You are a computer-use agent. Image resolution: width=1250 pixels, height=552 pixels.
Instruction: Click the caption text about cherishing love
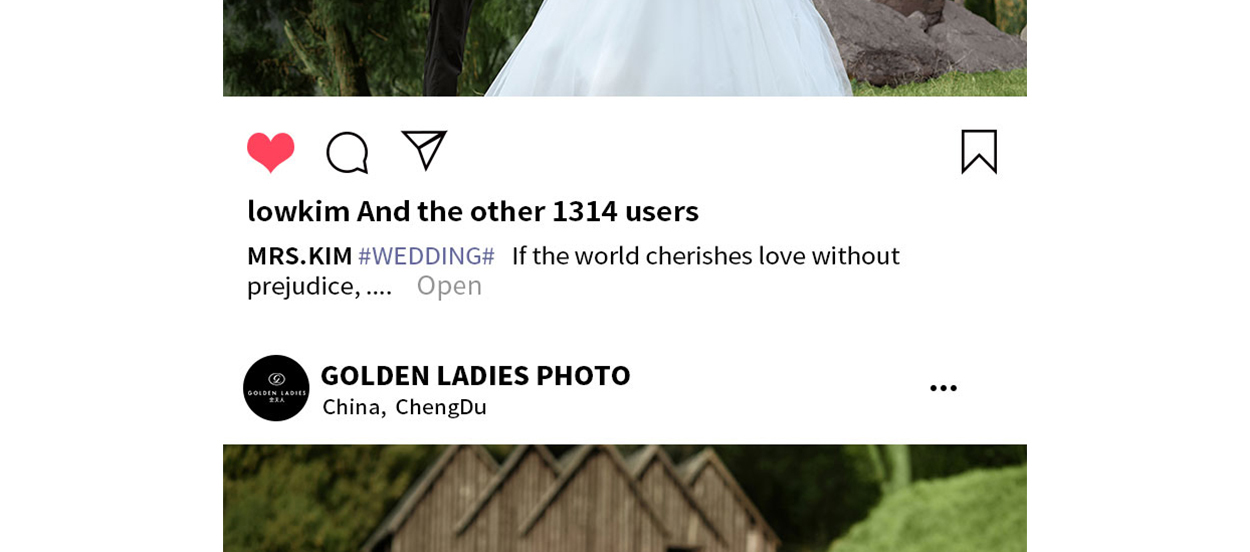click(x=573, y=271)
